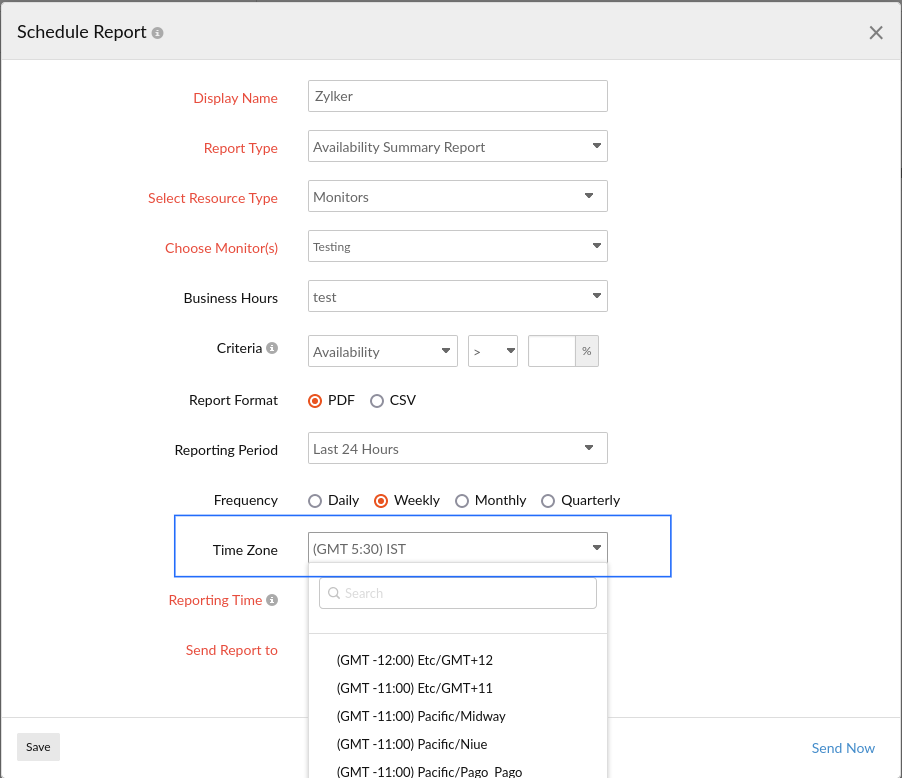Viewport: 902px width, 778px height.
Task: Switch report format to CSV
Action: coord(377,400)
